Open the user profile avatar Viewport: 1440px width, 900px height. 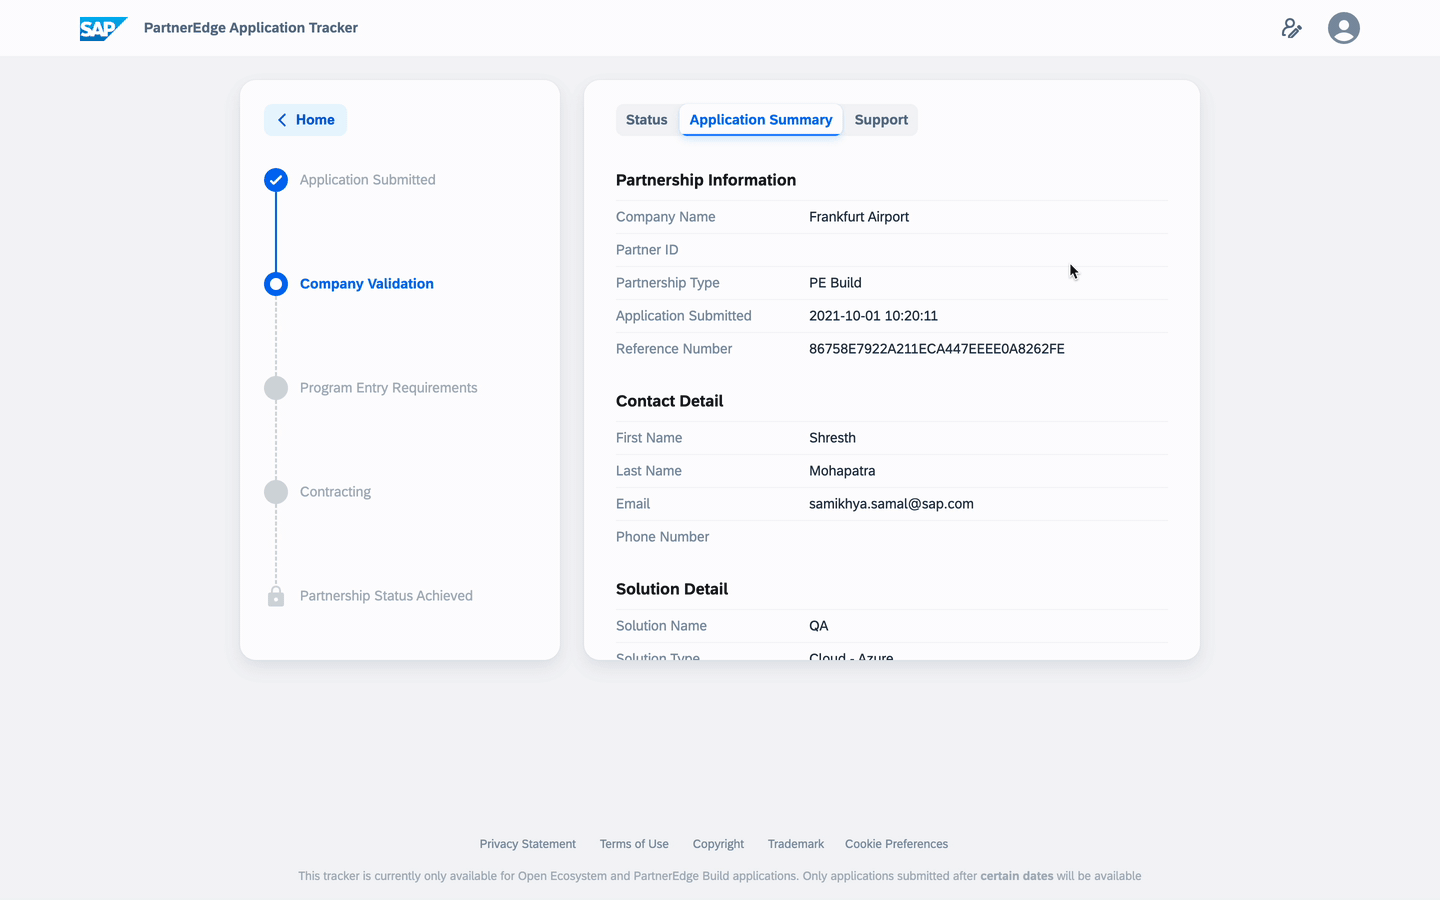pos(1343,28)
